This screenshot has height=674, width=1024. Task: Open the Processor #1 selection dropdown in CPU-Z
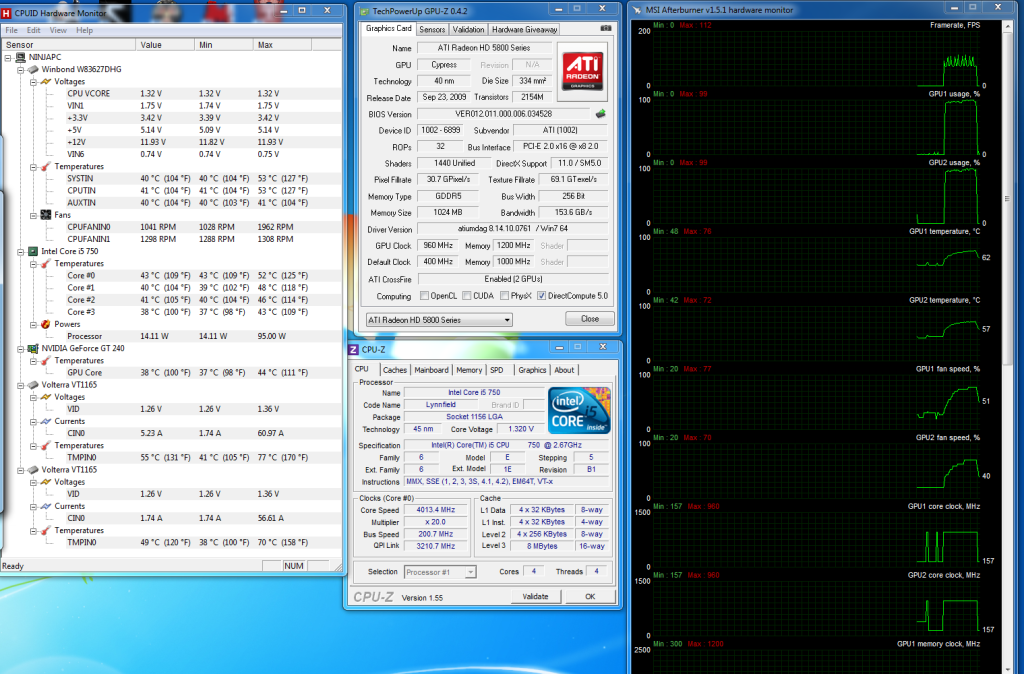click(x=440, y=572)
